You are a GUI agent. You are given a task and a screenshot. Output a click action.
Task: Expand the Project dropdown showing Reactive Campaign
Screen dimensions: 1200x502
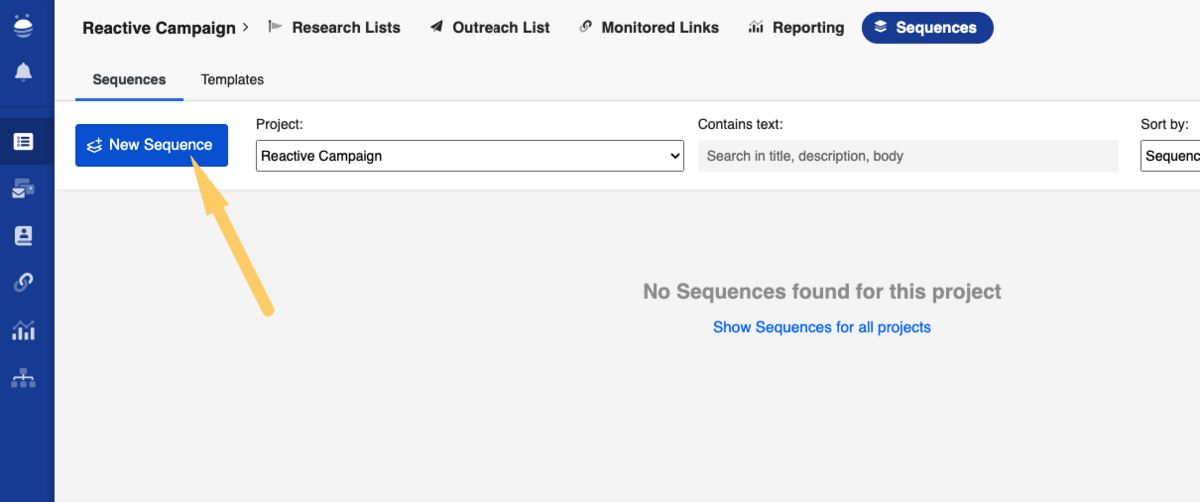(x=469, y=156)
